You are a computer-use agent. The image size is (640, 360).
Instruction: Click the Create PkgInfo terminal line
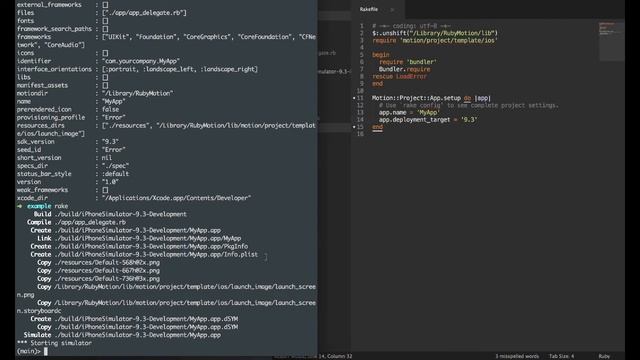tap(139, 247)
